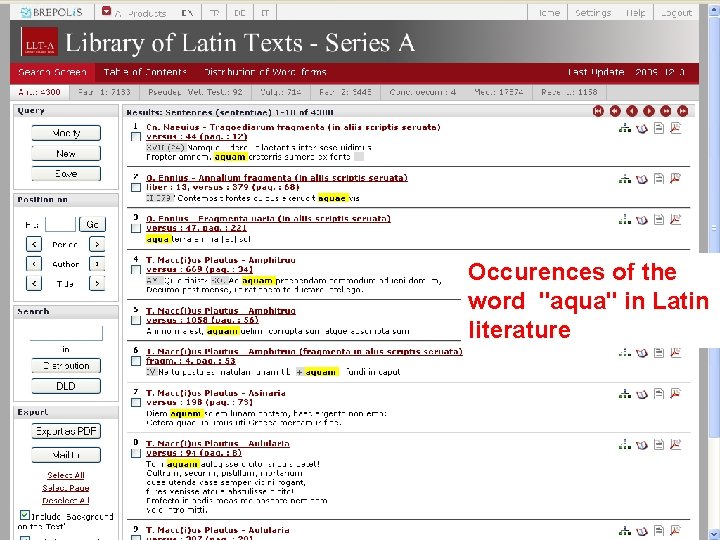Image resolution: width=720 pixels, height=540 pixels.
Task: Export PDF icon for Aulularia versus 91 result
Action: point(675,444)
